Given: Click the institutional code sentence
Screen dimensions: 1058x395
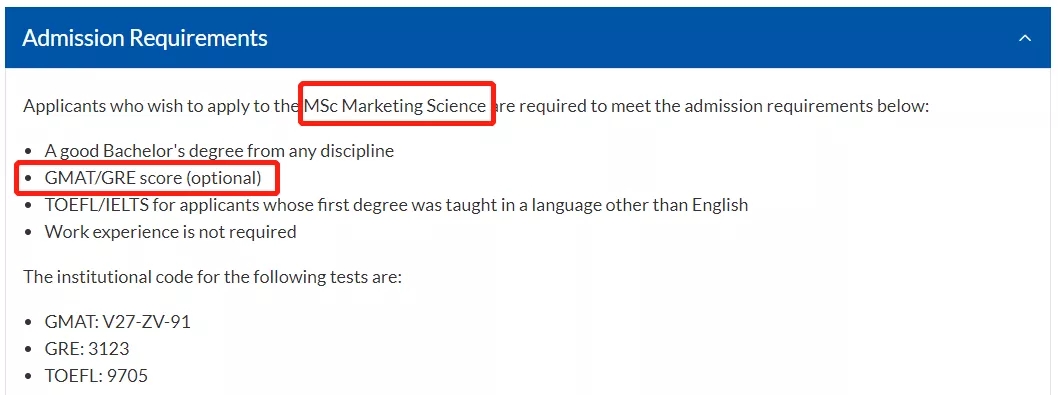Looking at the screenshot, I should [213, 278].
